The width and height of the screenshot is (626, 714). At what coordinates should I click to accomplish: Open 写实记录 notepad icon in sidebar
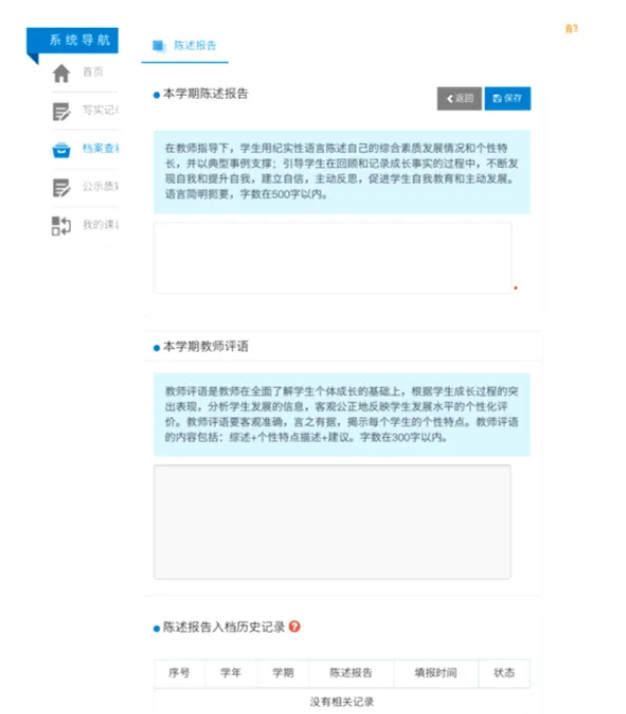tap(62, 111)
